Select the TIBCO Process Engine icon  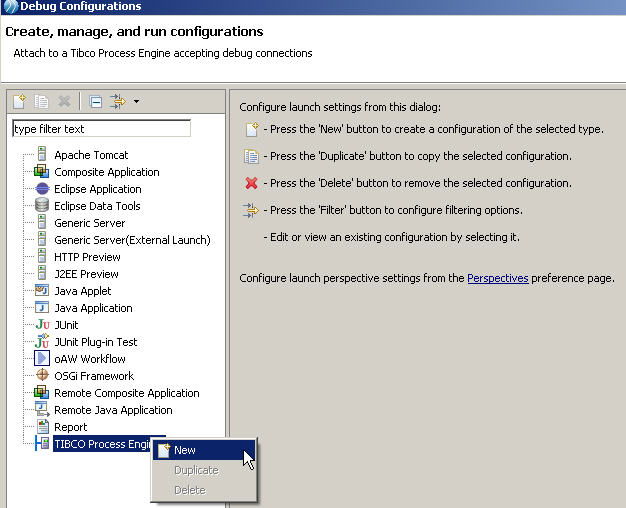click(x=42, y=443)
